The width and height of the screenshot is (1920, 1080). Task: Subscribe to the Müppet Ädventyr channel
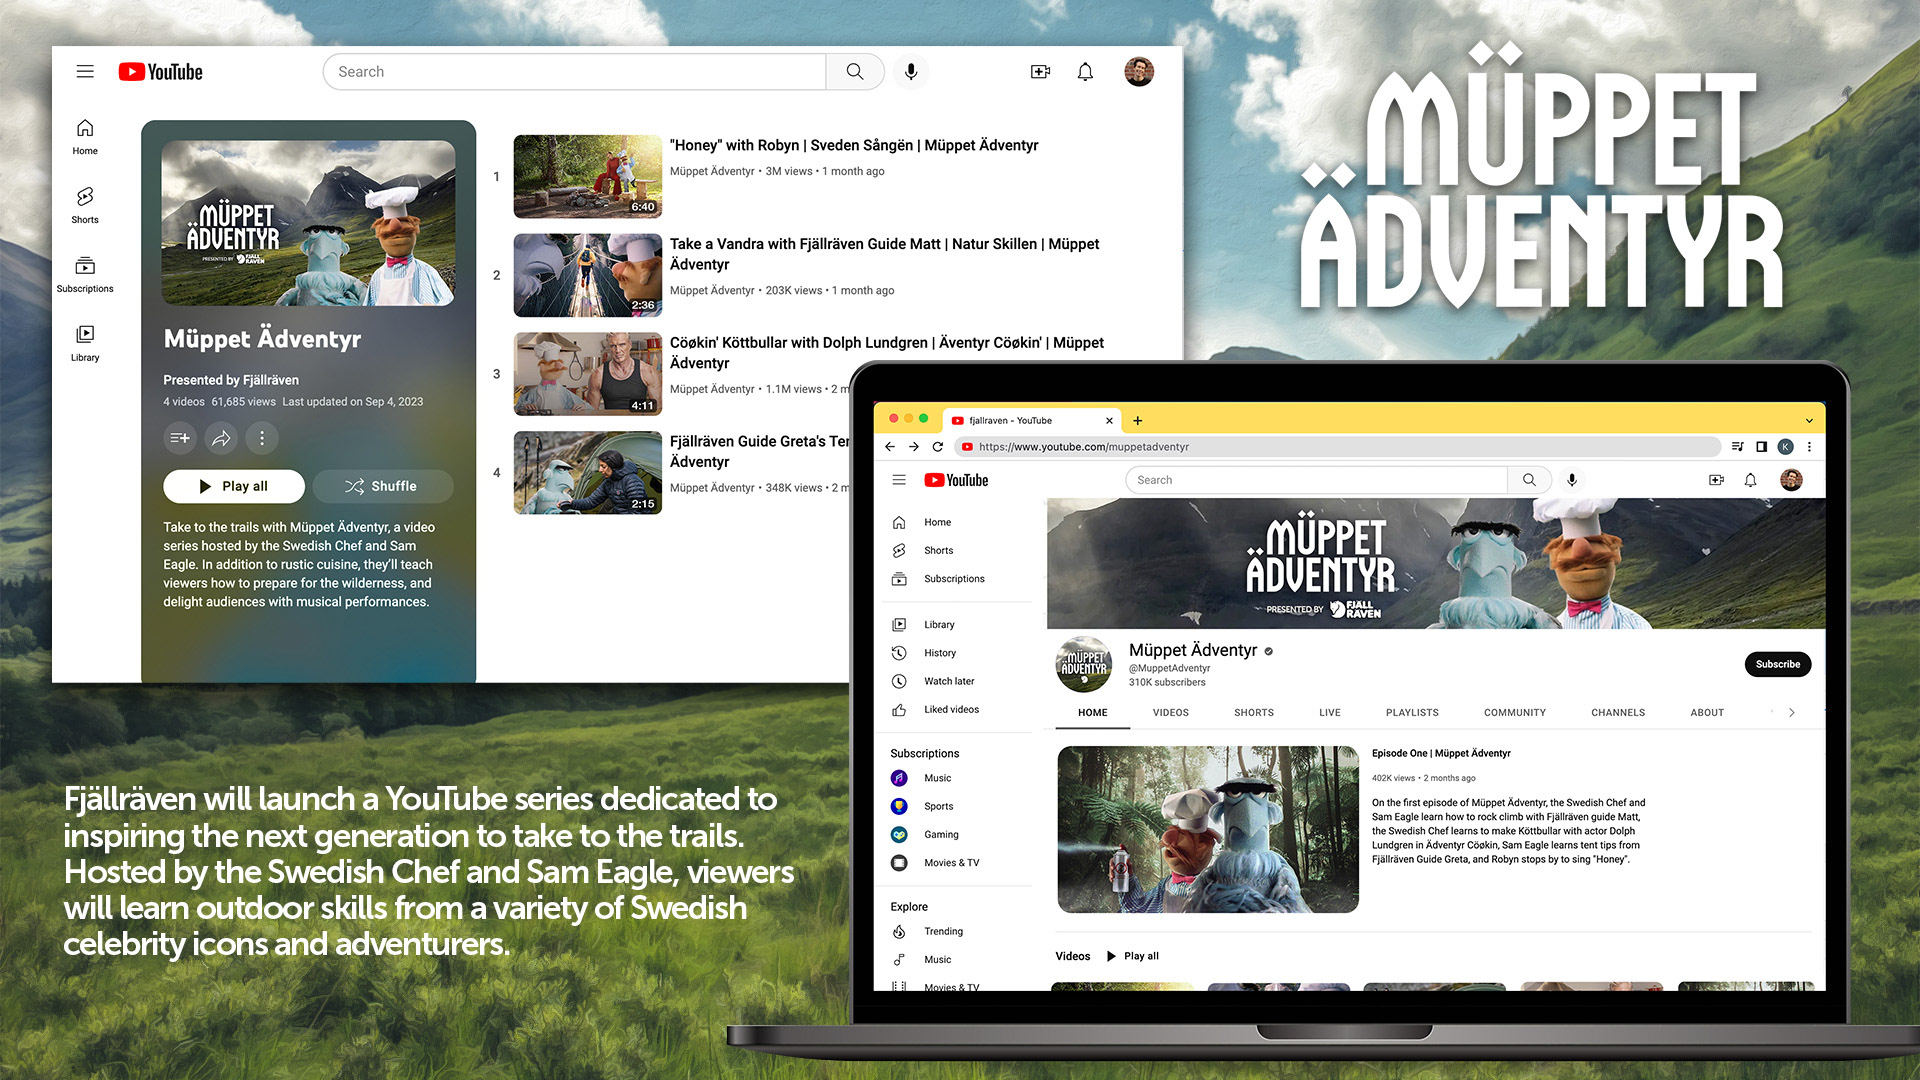[1778, 664]
